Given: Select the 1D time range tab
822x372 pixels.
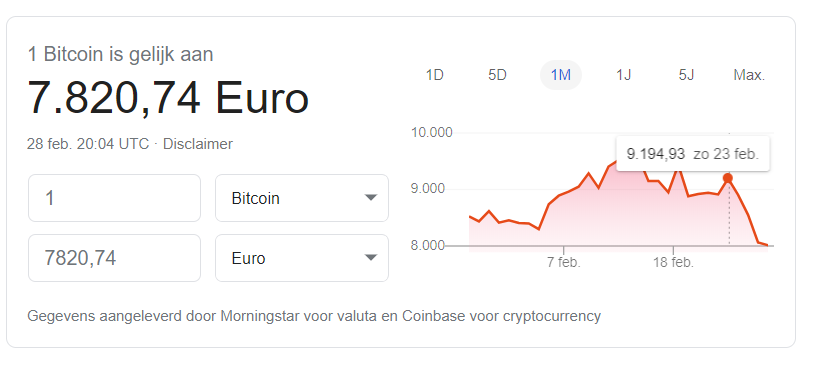Looking at the screenshot, I should tap(435, 75).
